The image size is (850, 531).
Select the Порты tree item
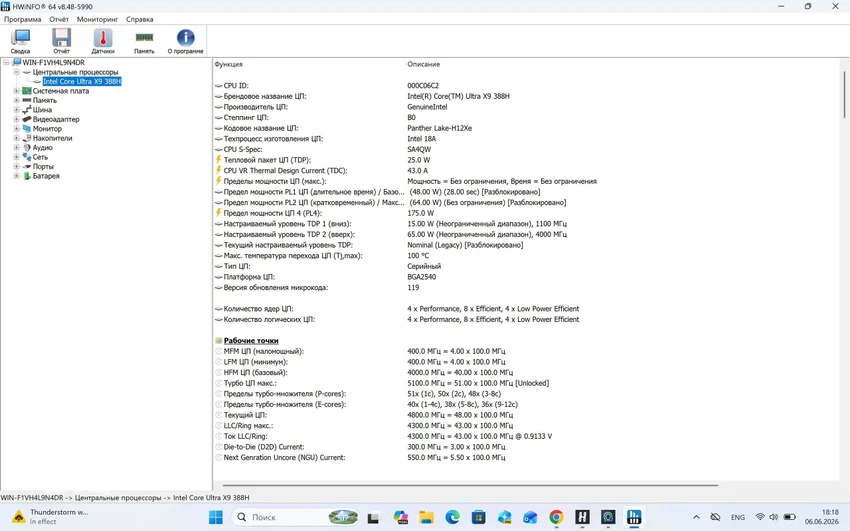pyautogui.click(x=43, y=166)
